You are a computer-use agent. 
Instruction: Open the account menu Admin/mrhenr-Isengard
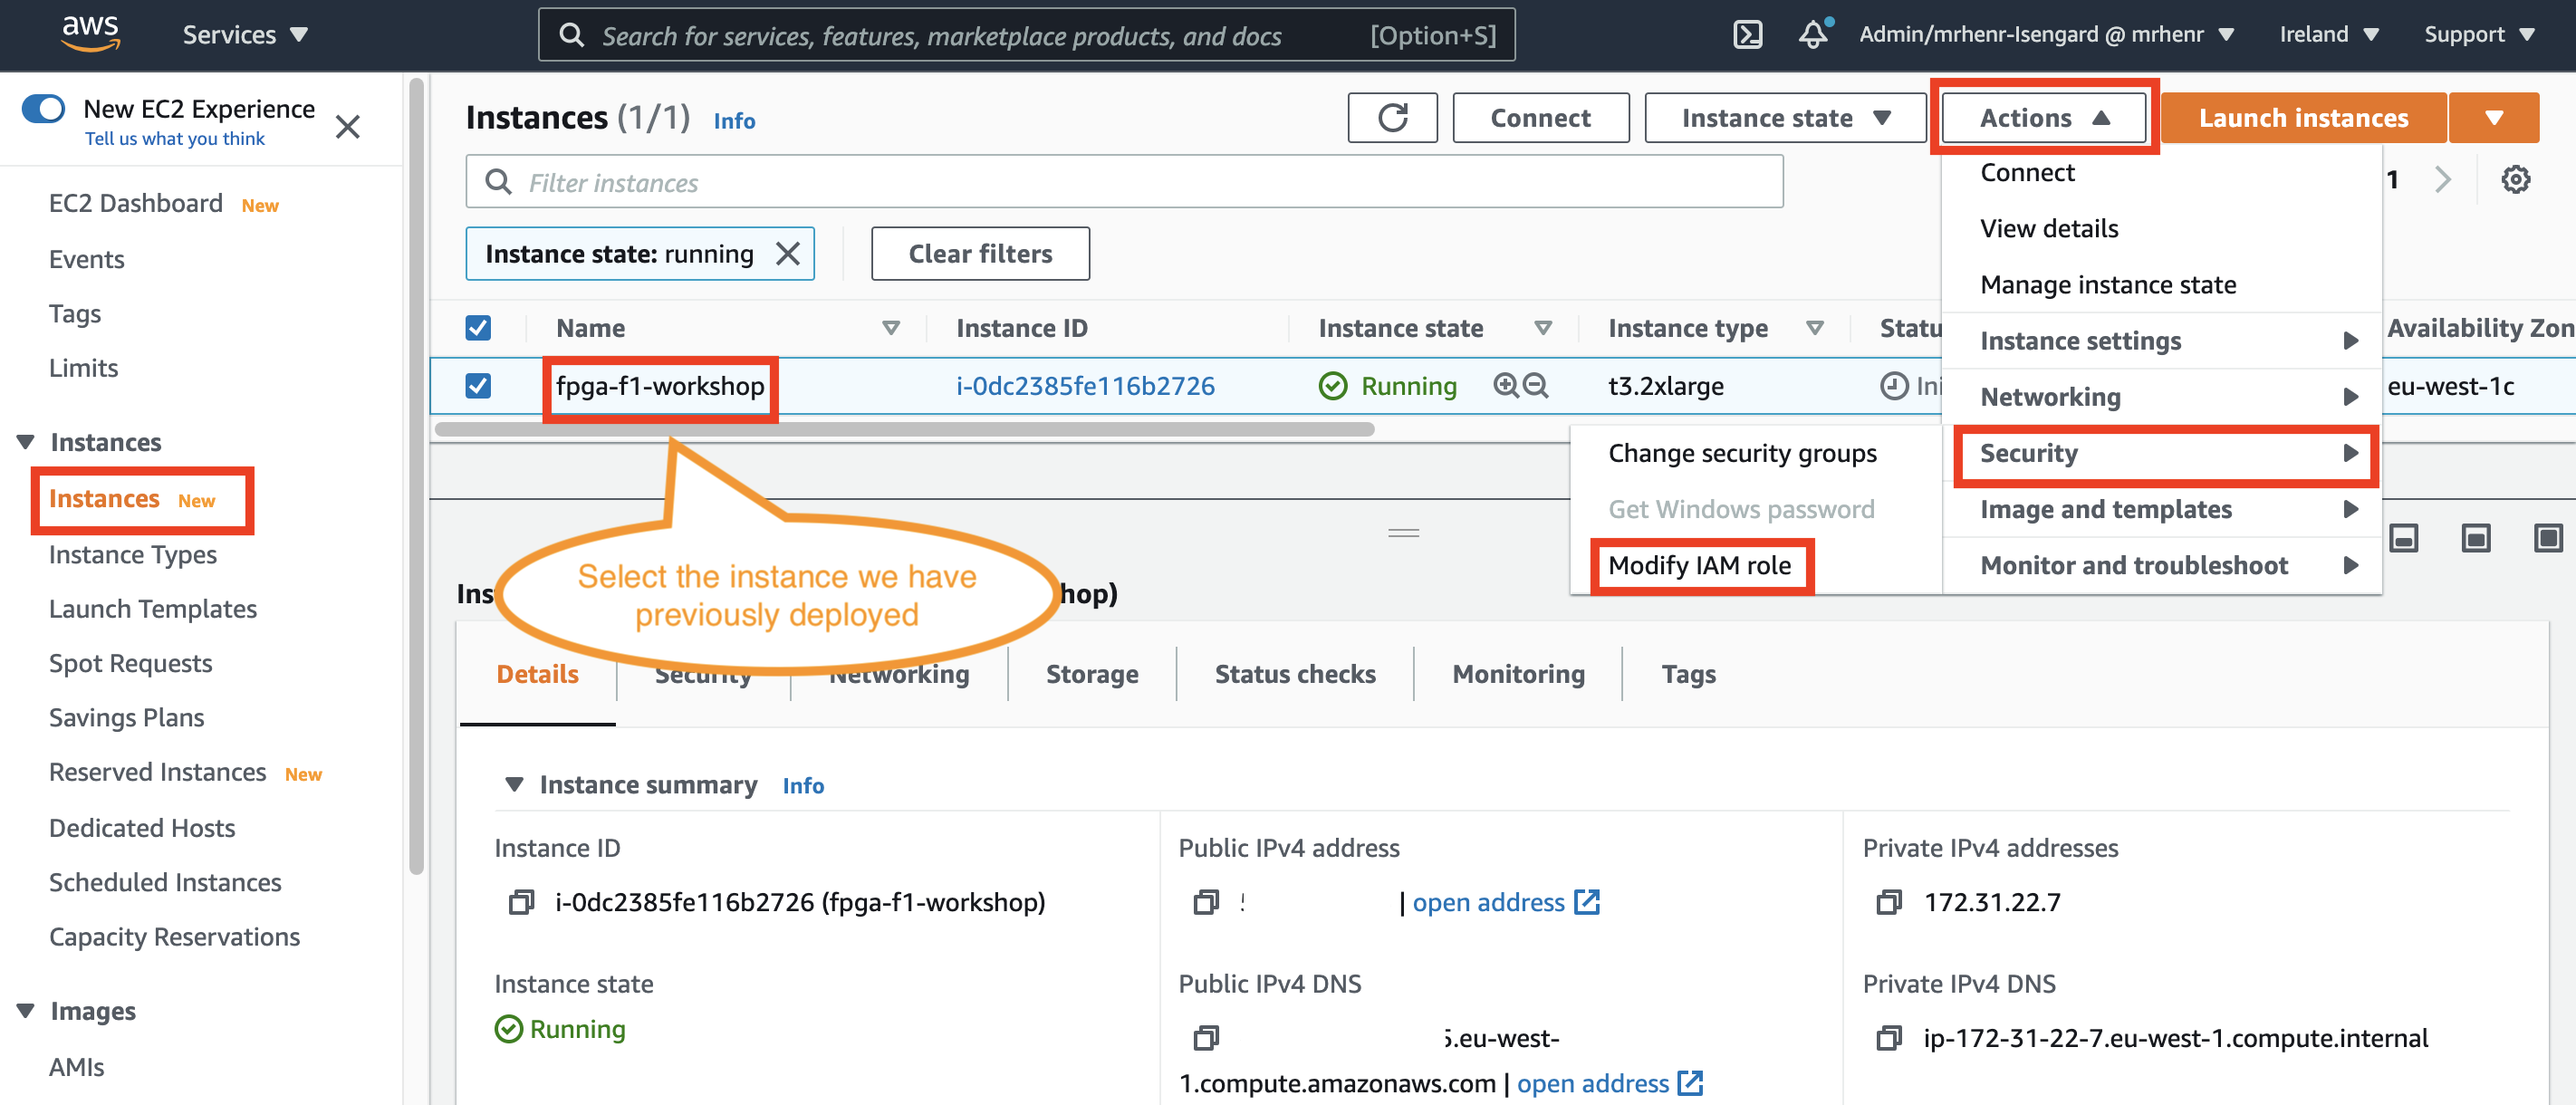[2045, 34]
